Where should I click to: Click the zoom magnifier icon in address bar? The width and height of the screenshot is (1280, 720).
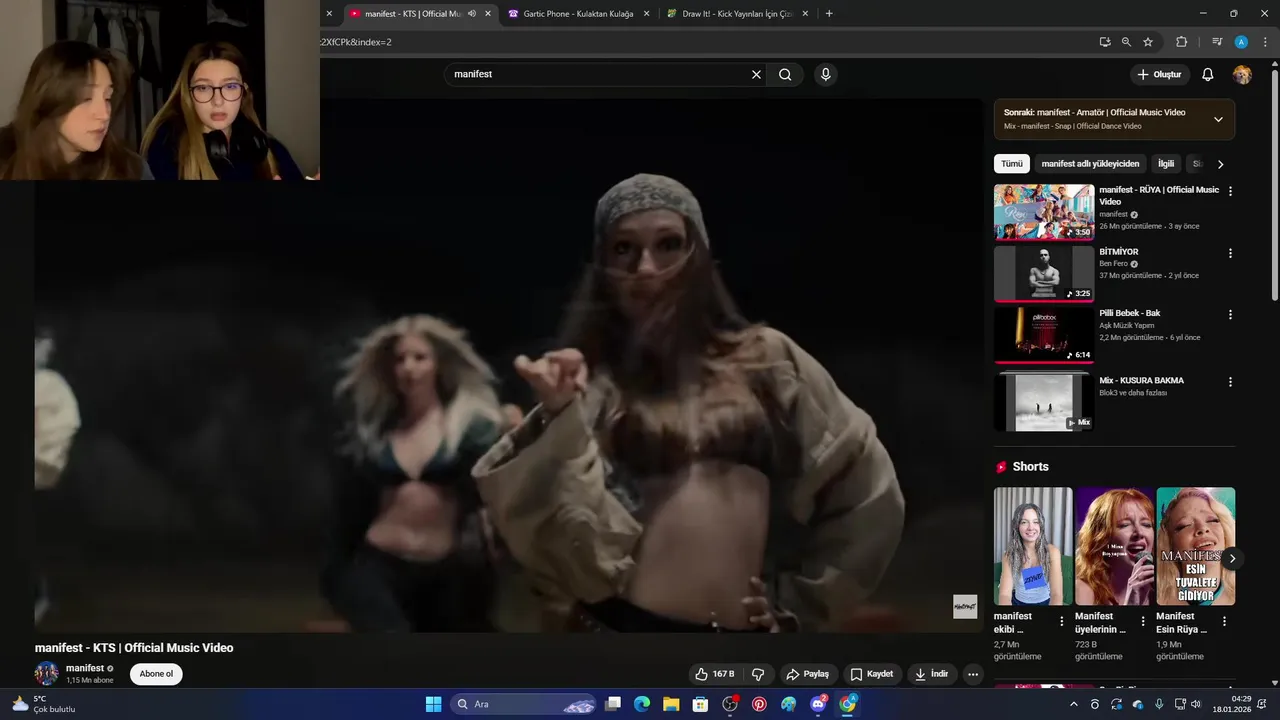[1126, 42]
